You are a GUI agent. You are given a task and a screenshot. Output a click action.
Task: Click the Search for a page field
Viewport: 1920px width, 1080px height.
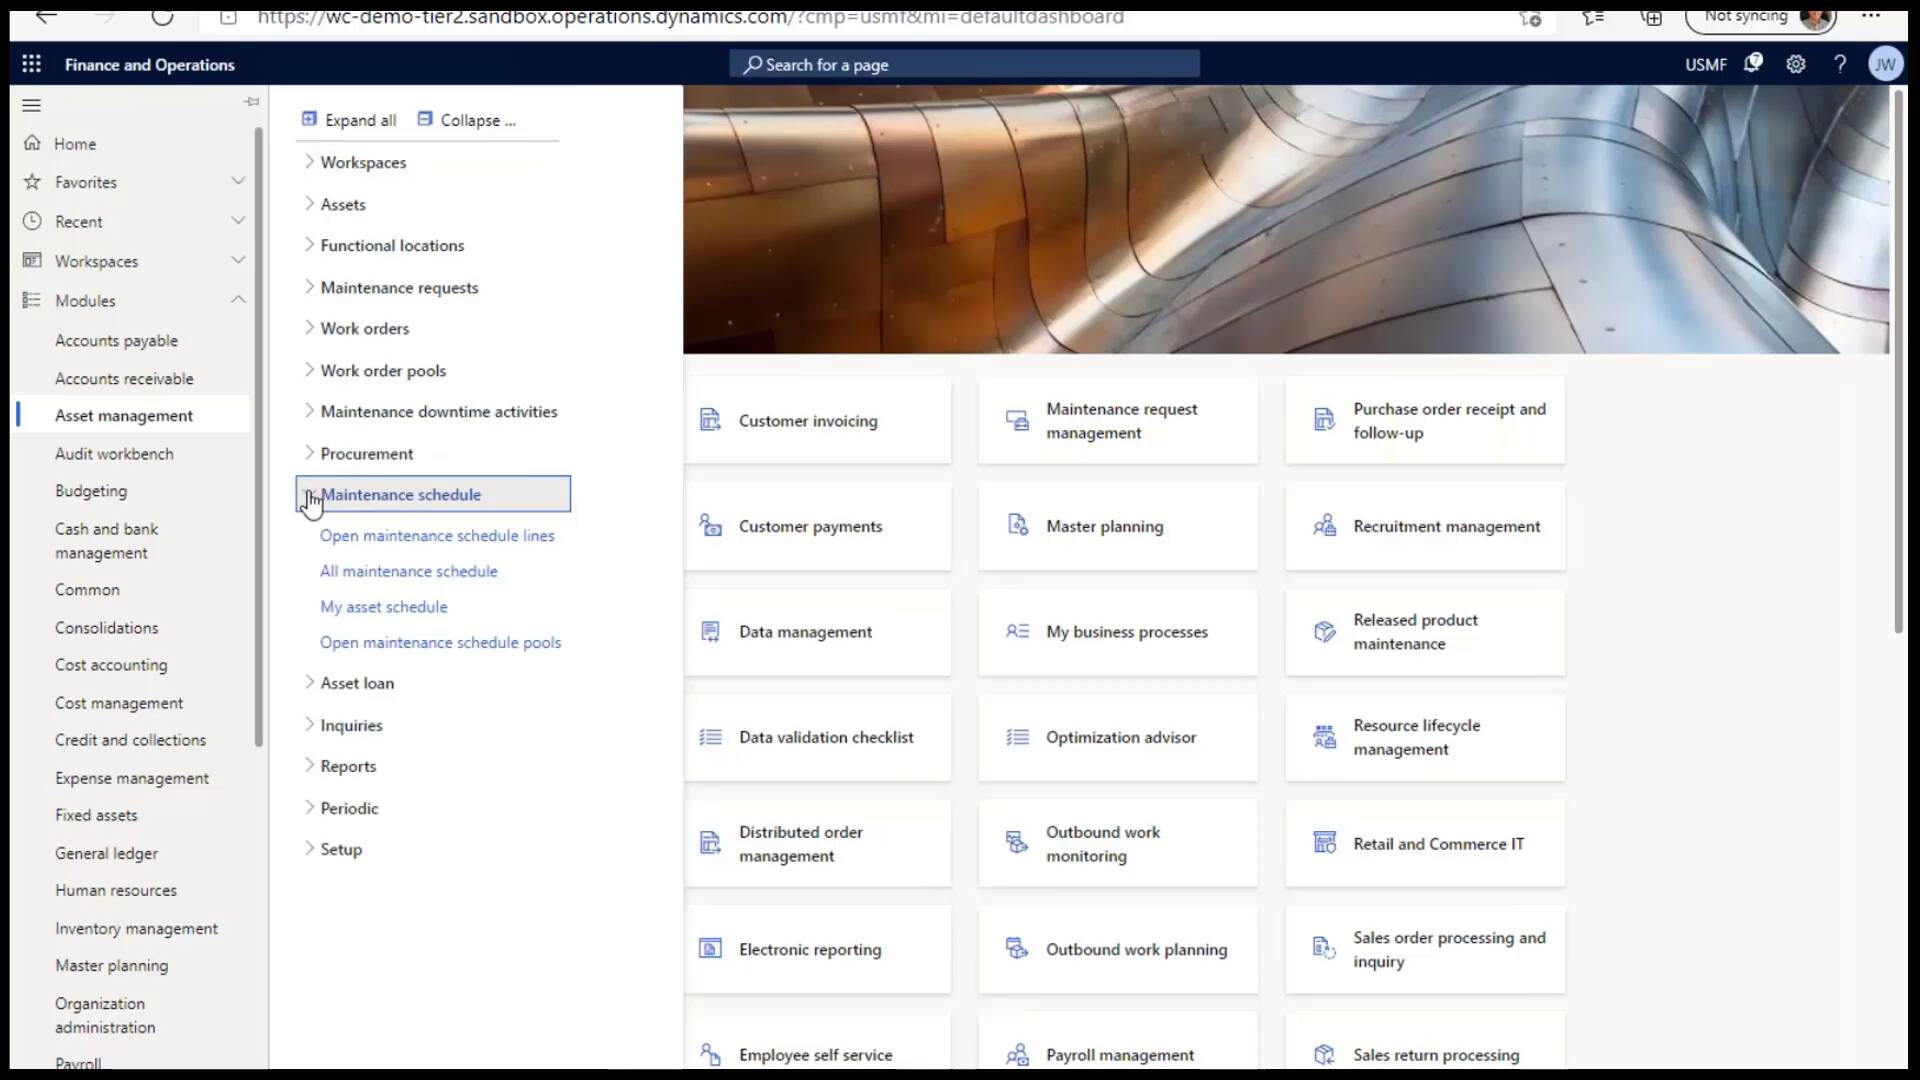(x=963, y=63)
